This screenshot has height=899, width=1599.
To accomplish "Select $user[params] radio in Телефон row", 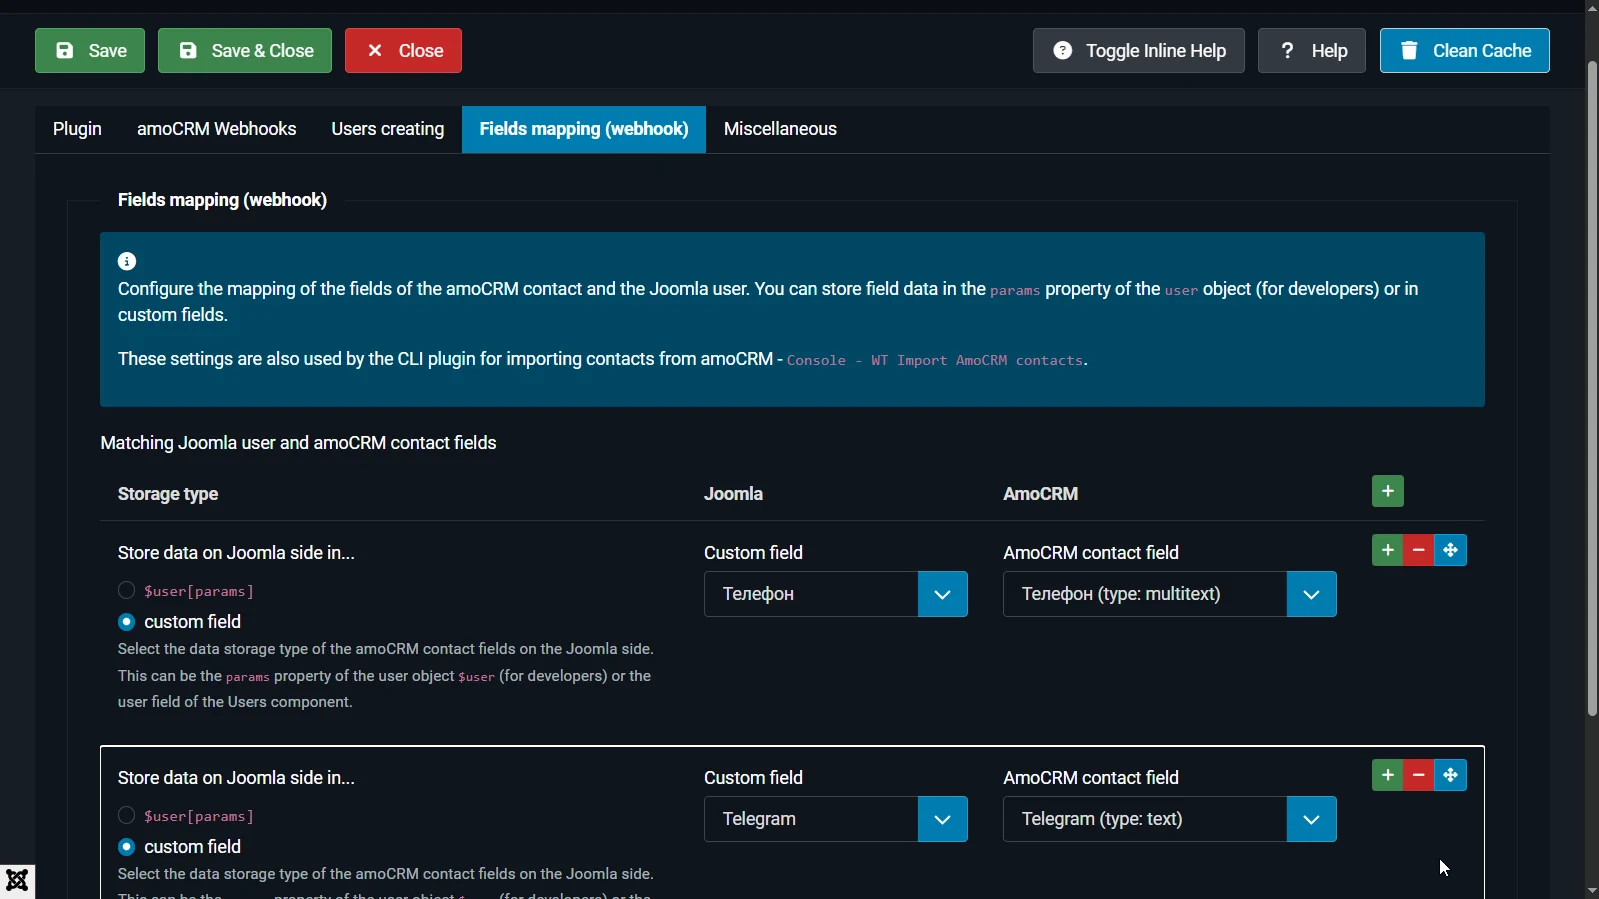I will click(126, 590).
